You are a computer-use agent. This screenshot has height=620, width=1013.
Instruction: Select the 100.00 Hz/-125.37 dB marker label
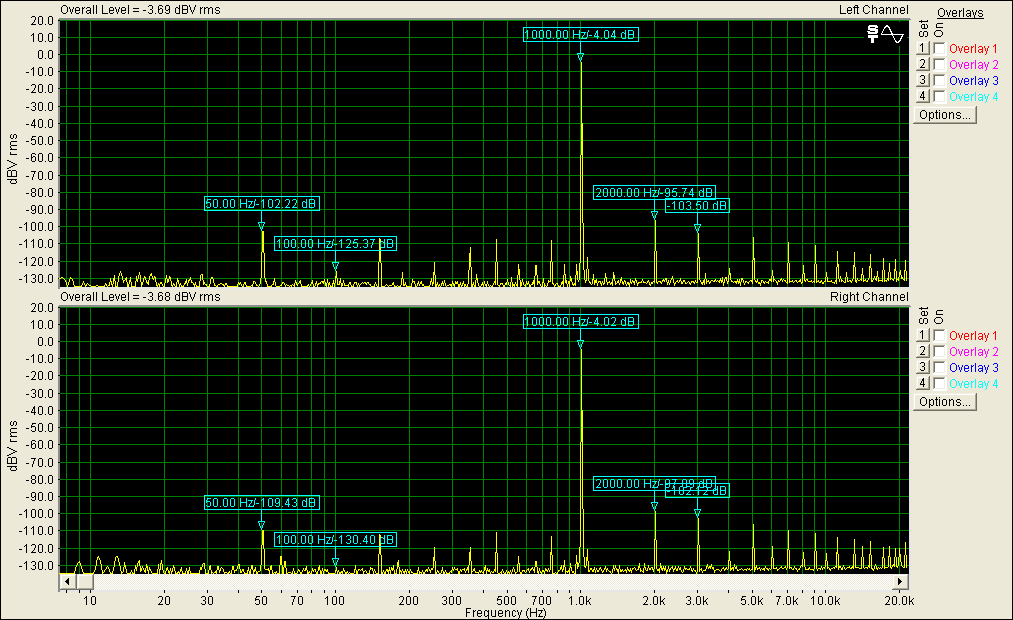(335, 243)
